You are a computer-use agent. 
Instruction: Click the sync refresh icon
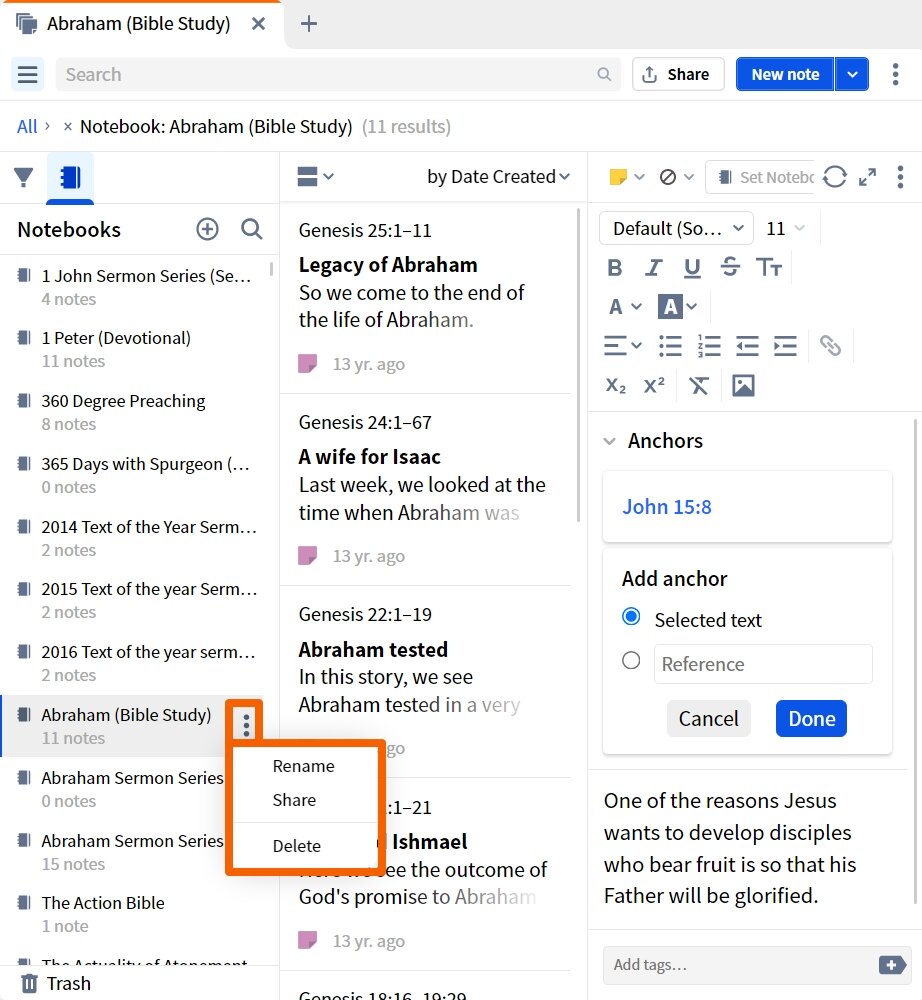coord(835,177)
